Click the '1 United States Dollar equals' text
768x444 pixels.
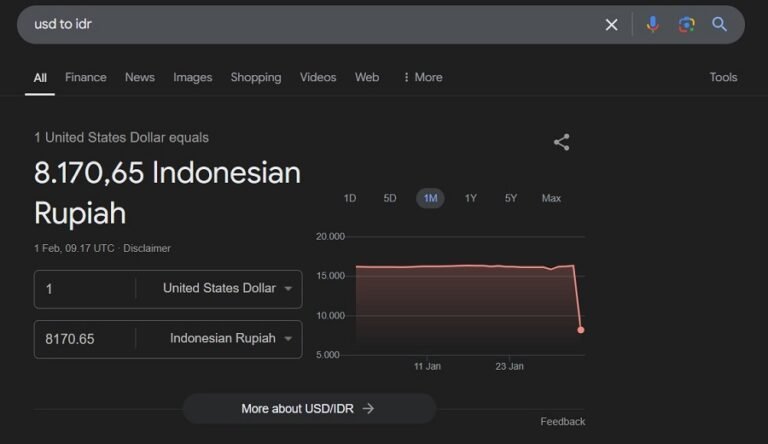121,138
